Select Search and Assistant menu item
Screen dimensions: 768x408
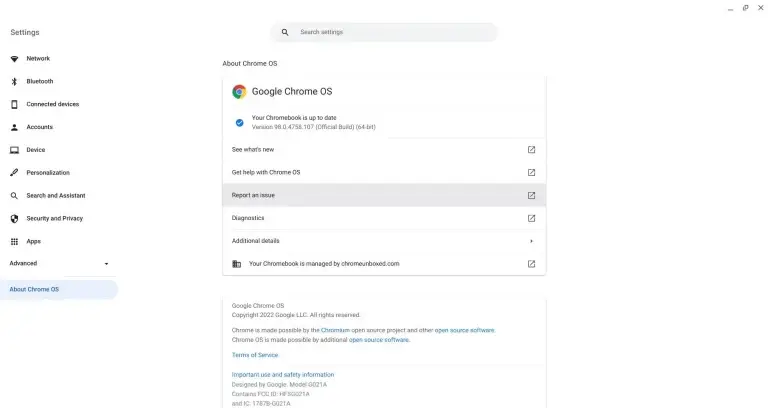[x=55, y=196]
